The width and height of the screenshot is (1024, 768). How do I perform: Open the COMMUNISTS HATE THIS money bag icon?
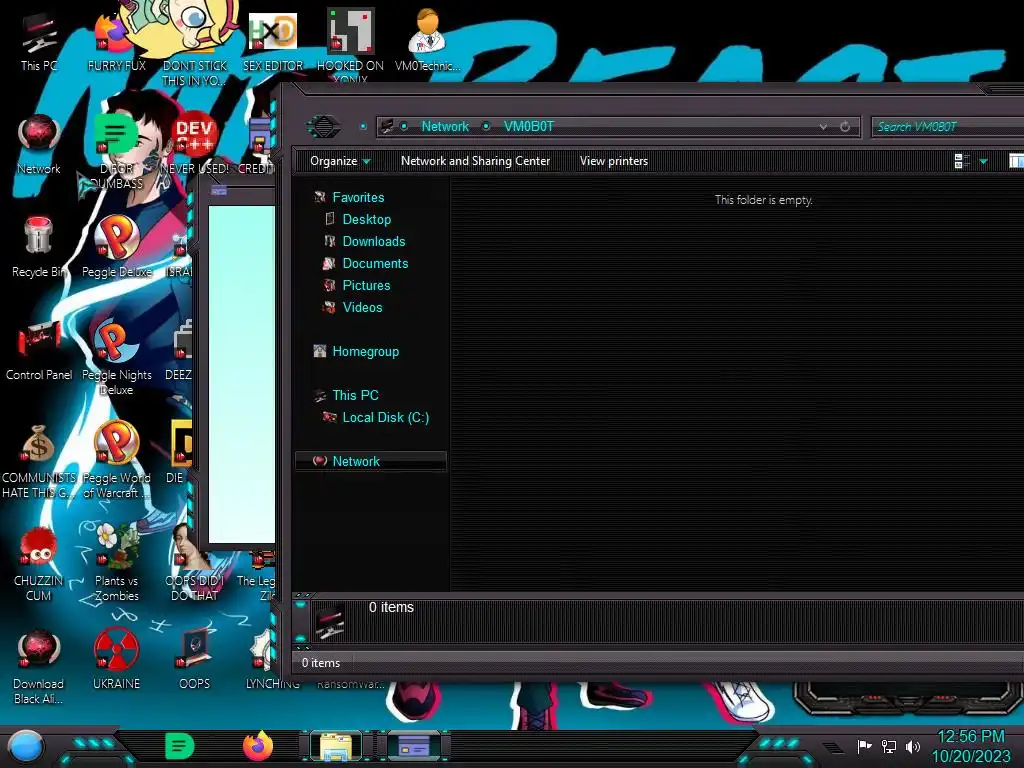(x=39, y=461)
